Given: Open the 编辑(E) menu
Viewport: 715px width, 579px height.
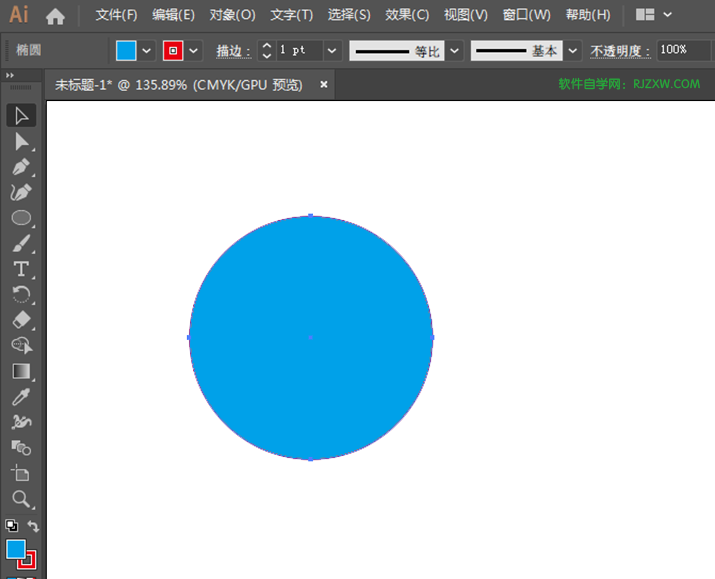Looking at the screenshot, I should 173,15.
